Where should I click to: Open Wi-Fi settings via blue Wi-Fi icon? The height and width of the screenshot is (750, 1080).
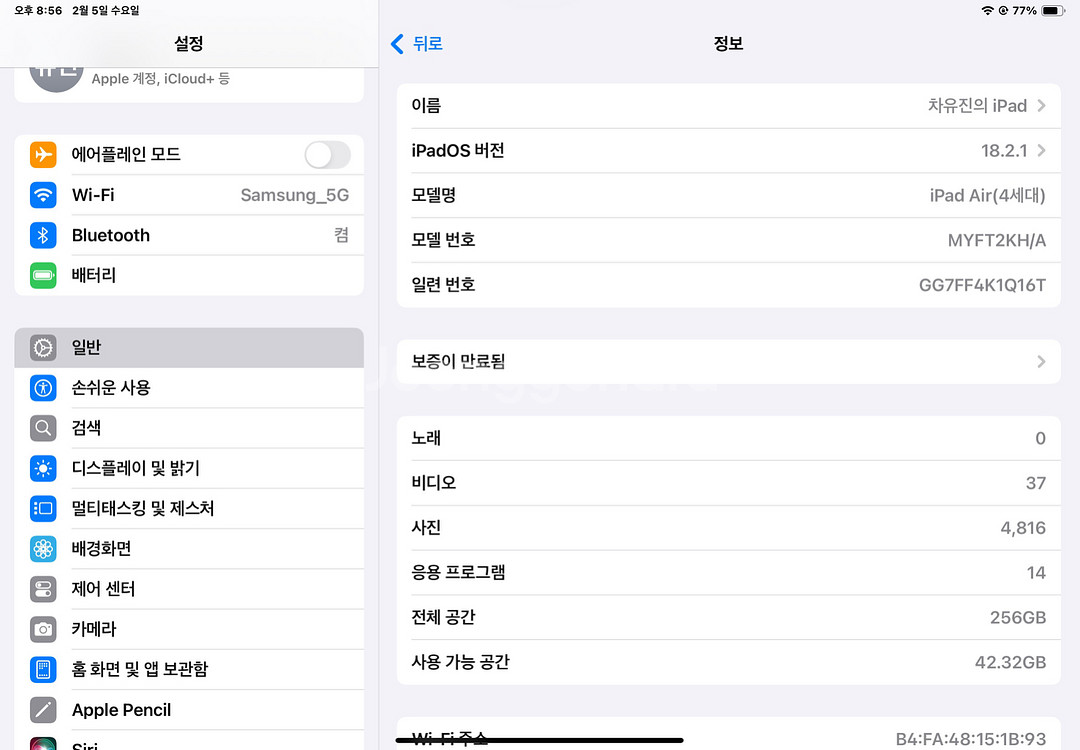pyautogui.click(x=43, y=195)
